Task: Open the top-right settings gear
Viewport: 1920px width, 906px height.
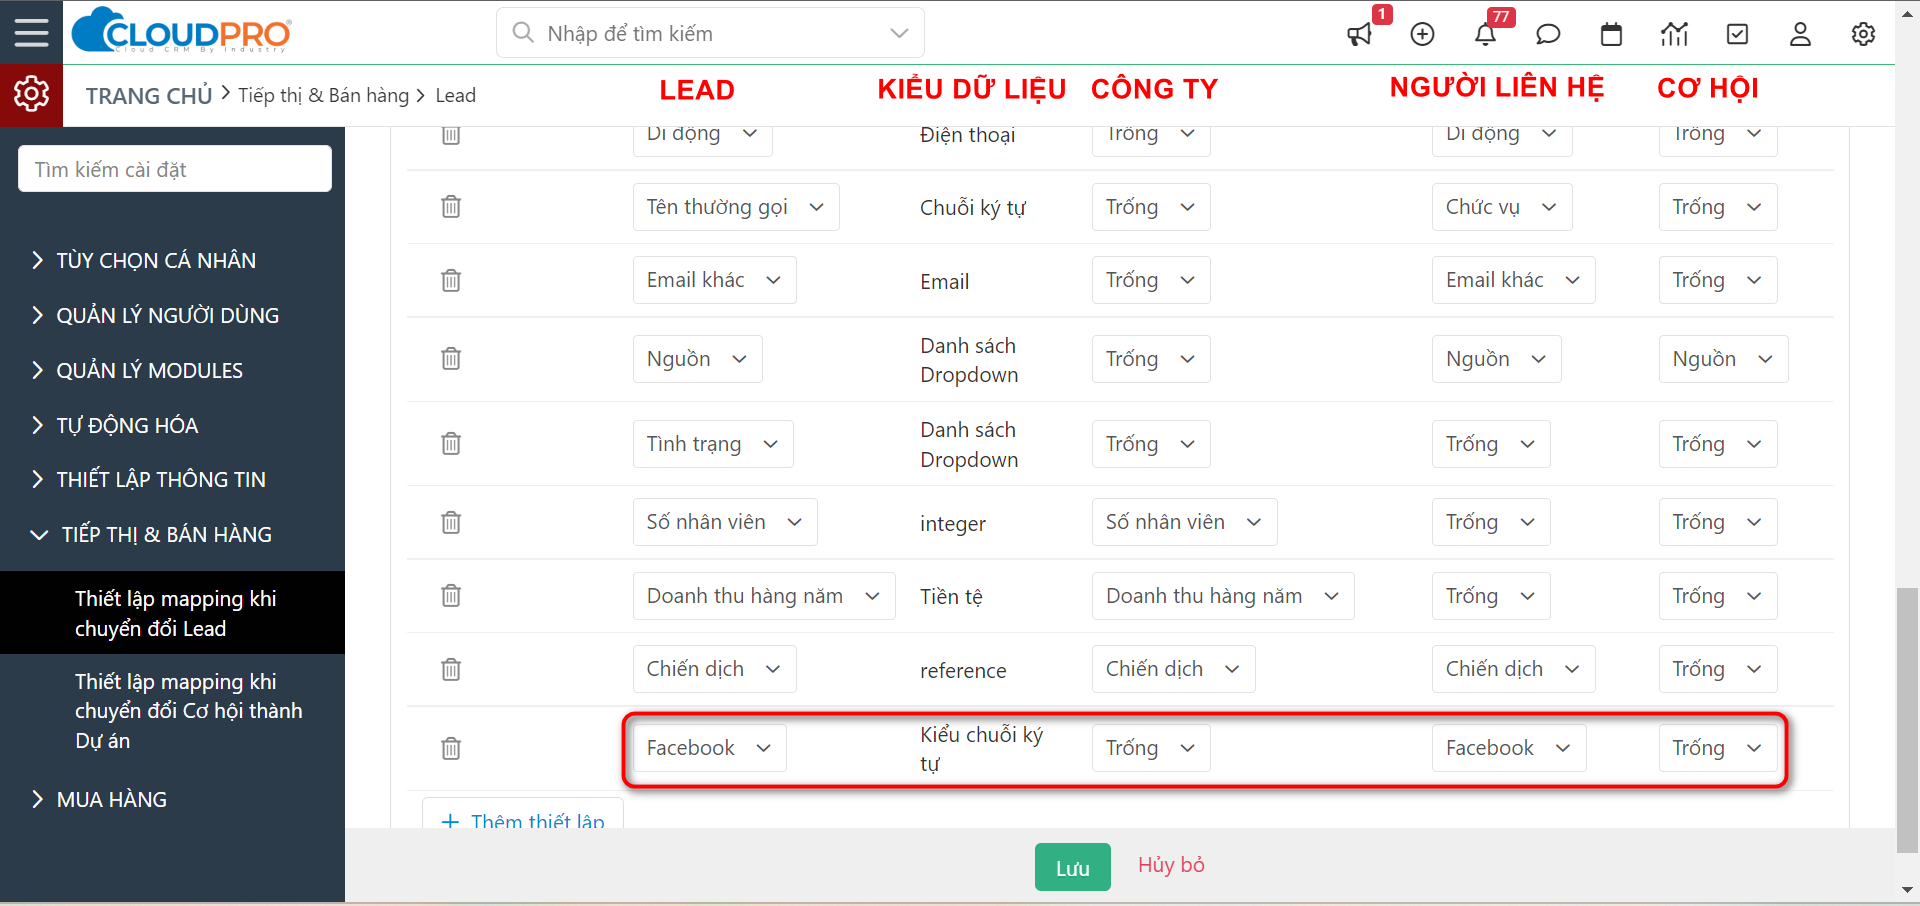Action: 1863,34
